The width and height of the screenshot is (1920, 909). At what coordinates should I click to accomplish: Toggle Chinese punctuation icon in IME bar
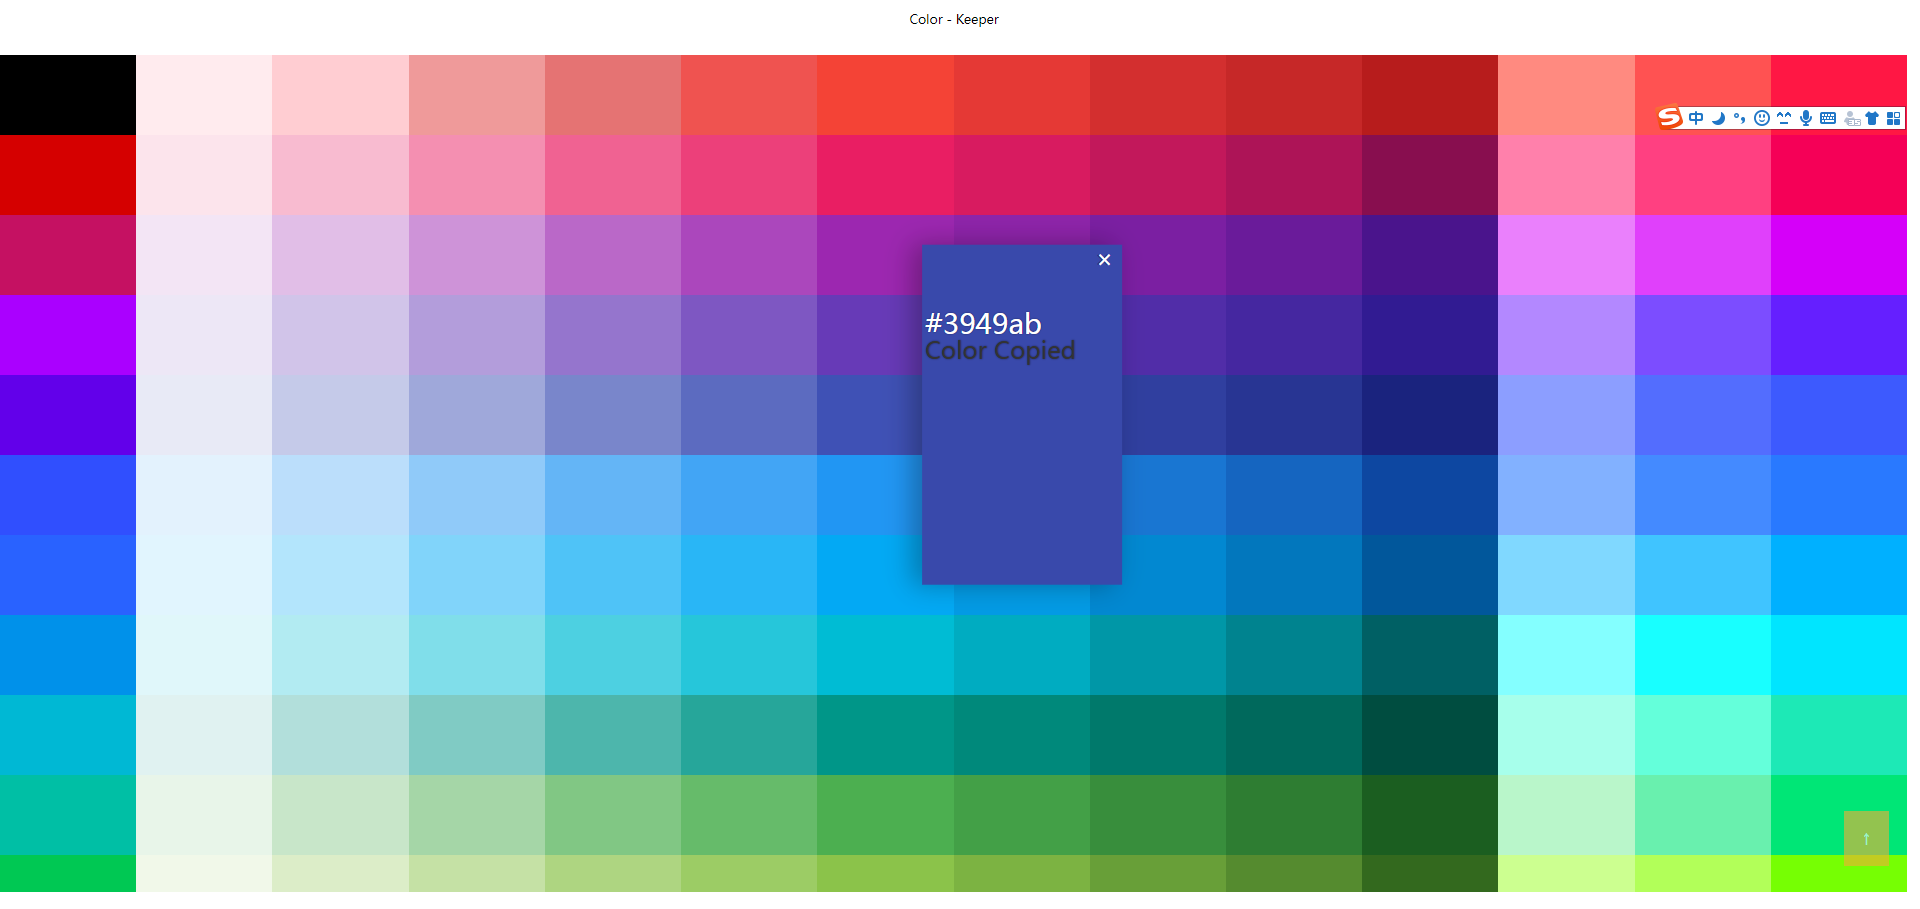point(1740,118)
